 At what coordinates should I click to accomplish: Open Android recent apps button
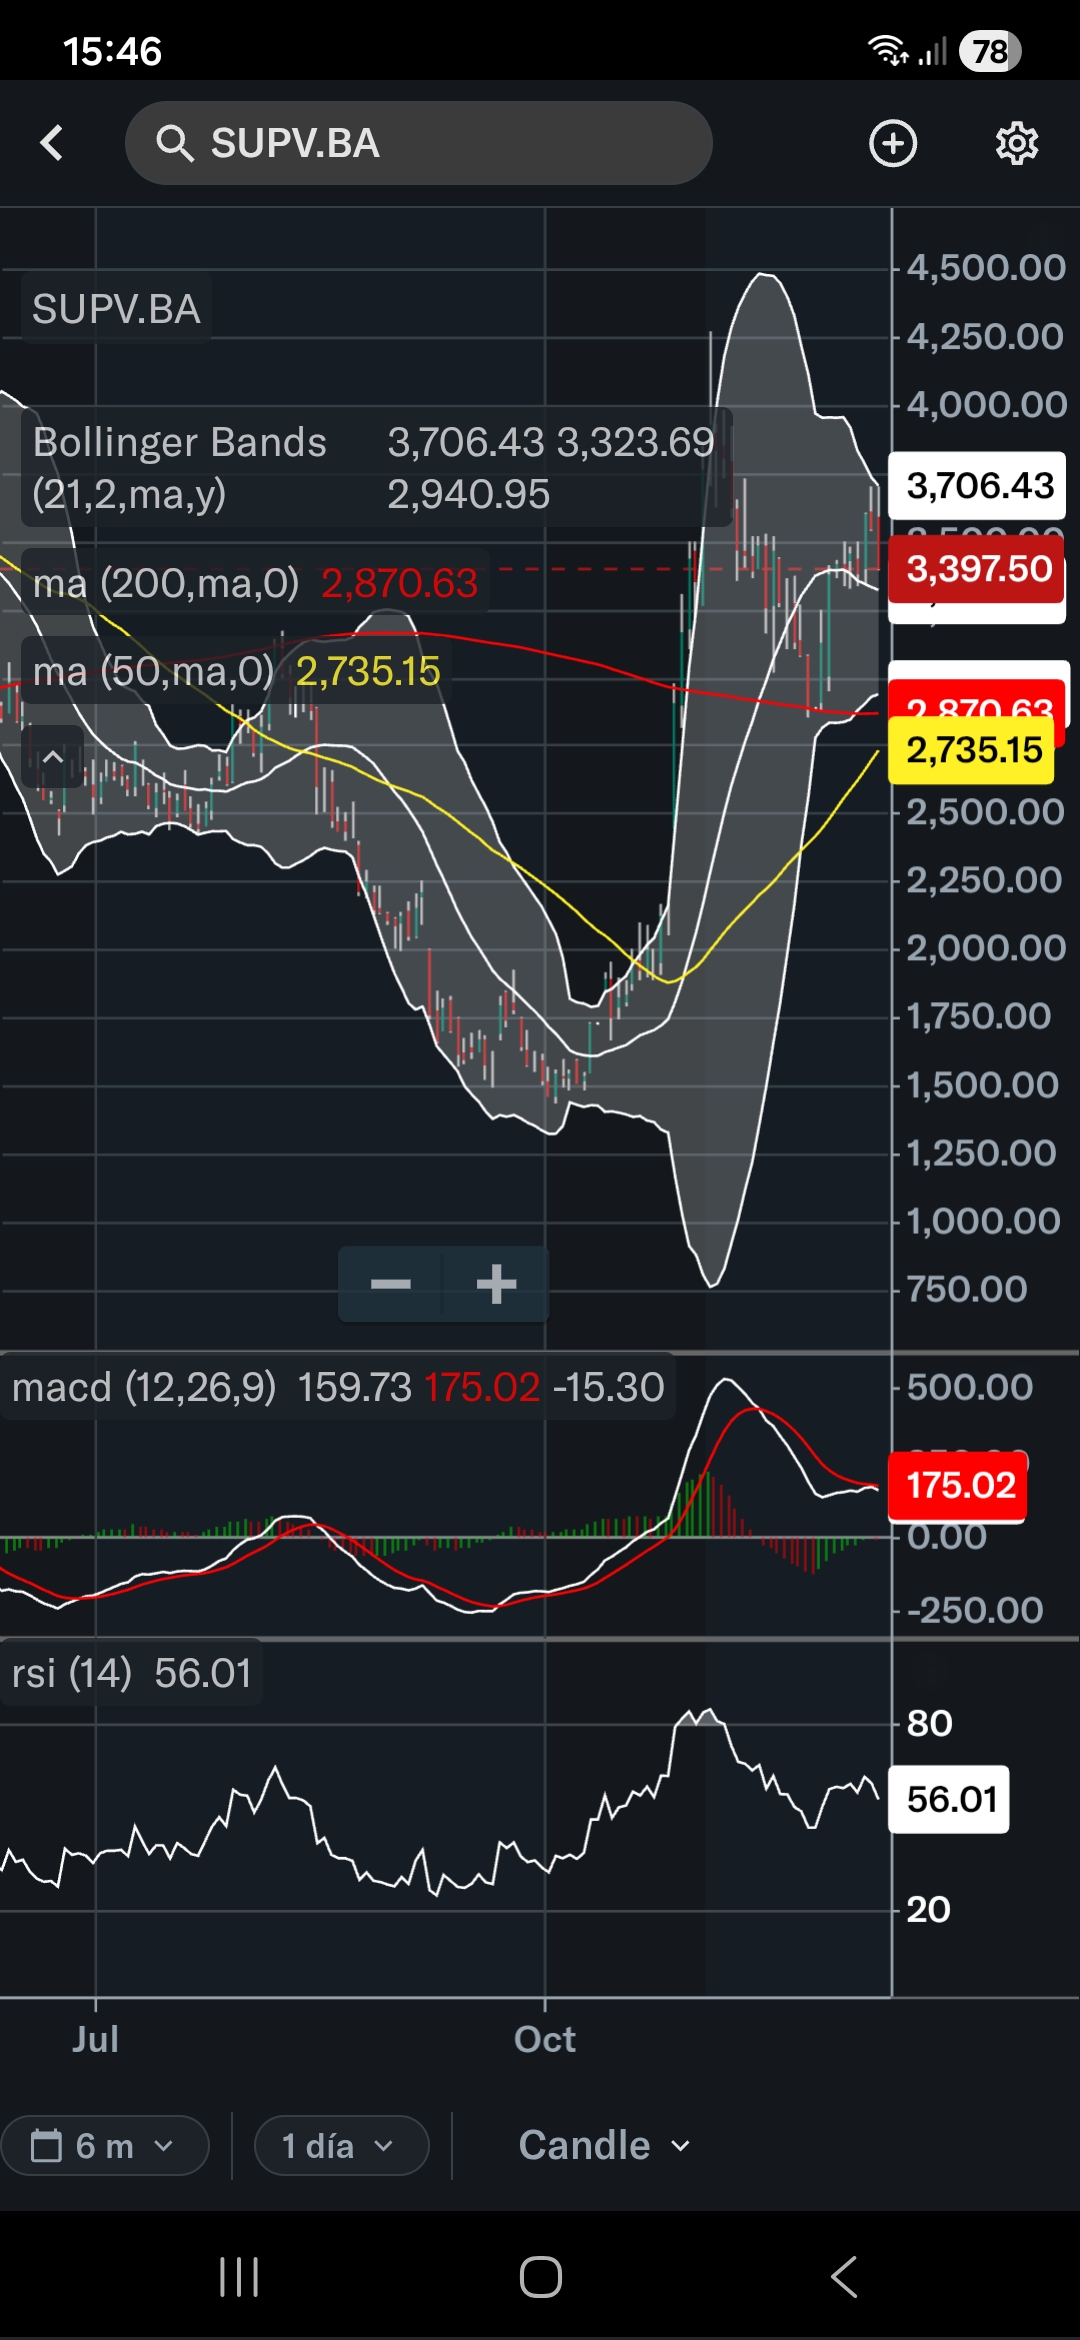(239, 2277)
